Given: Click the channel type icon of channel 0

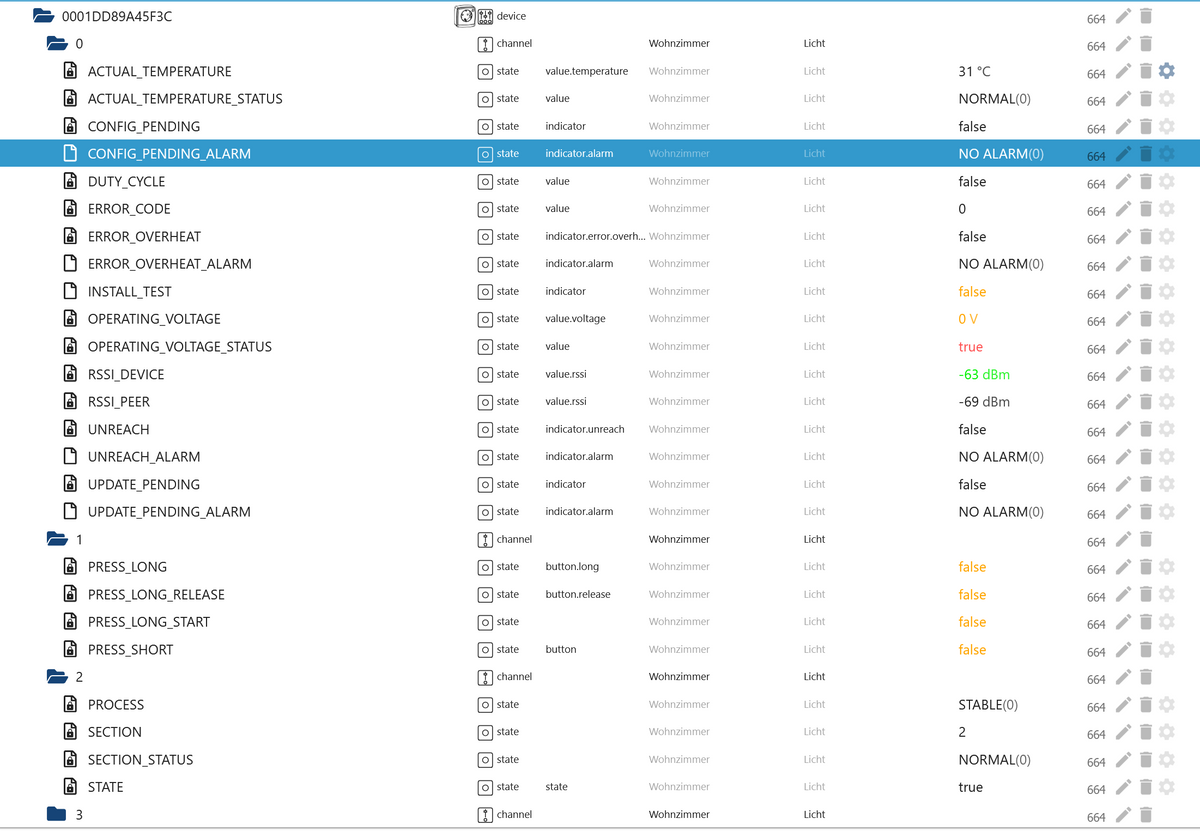Looking at the screenshot, I should point(485,44).
